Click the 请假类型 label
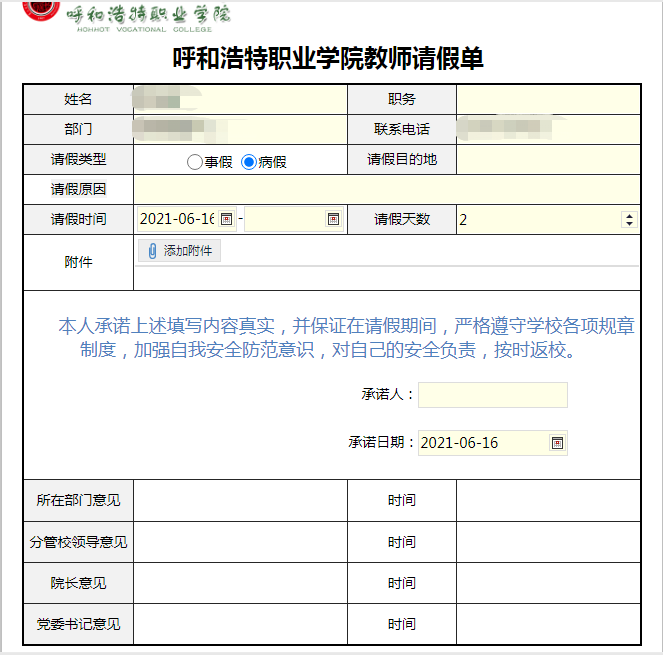 click(x=78, y=159)
